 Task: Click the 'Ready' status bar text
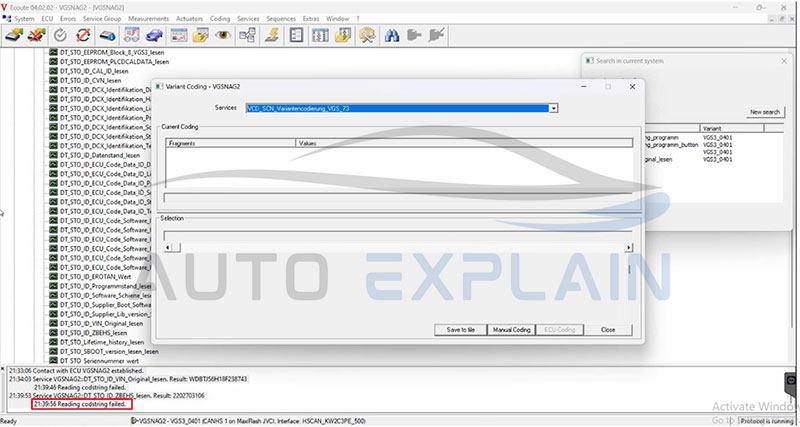point(8,421)
